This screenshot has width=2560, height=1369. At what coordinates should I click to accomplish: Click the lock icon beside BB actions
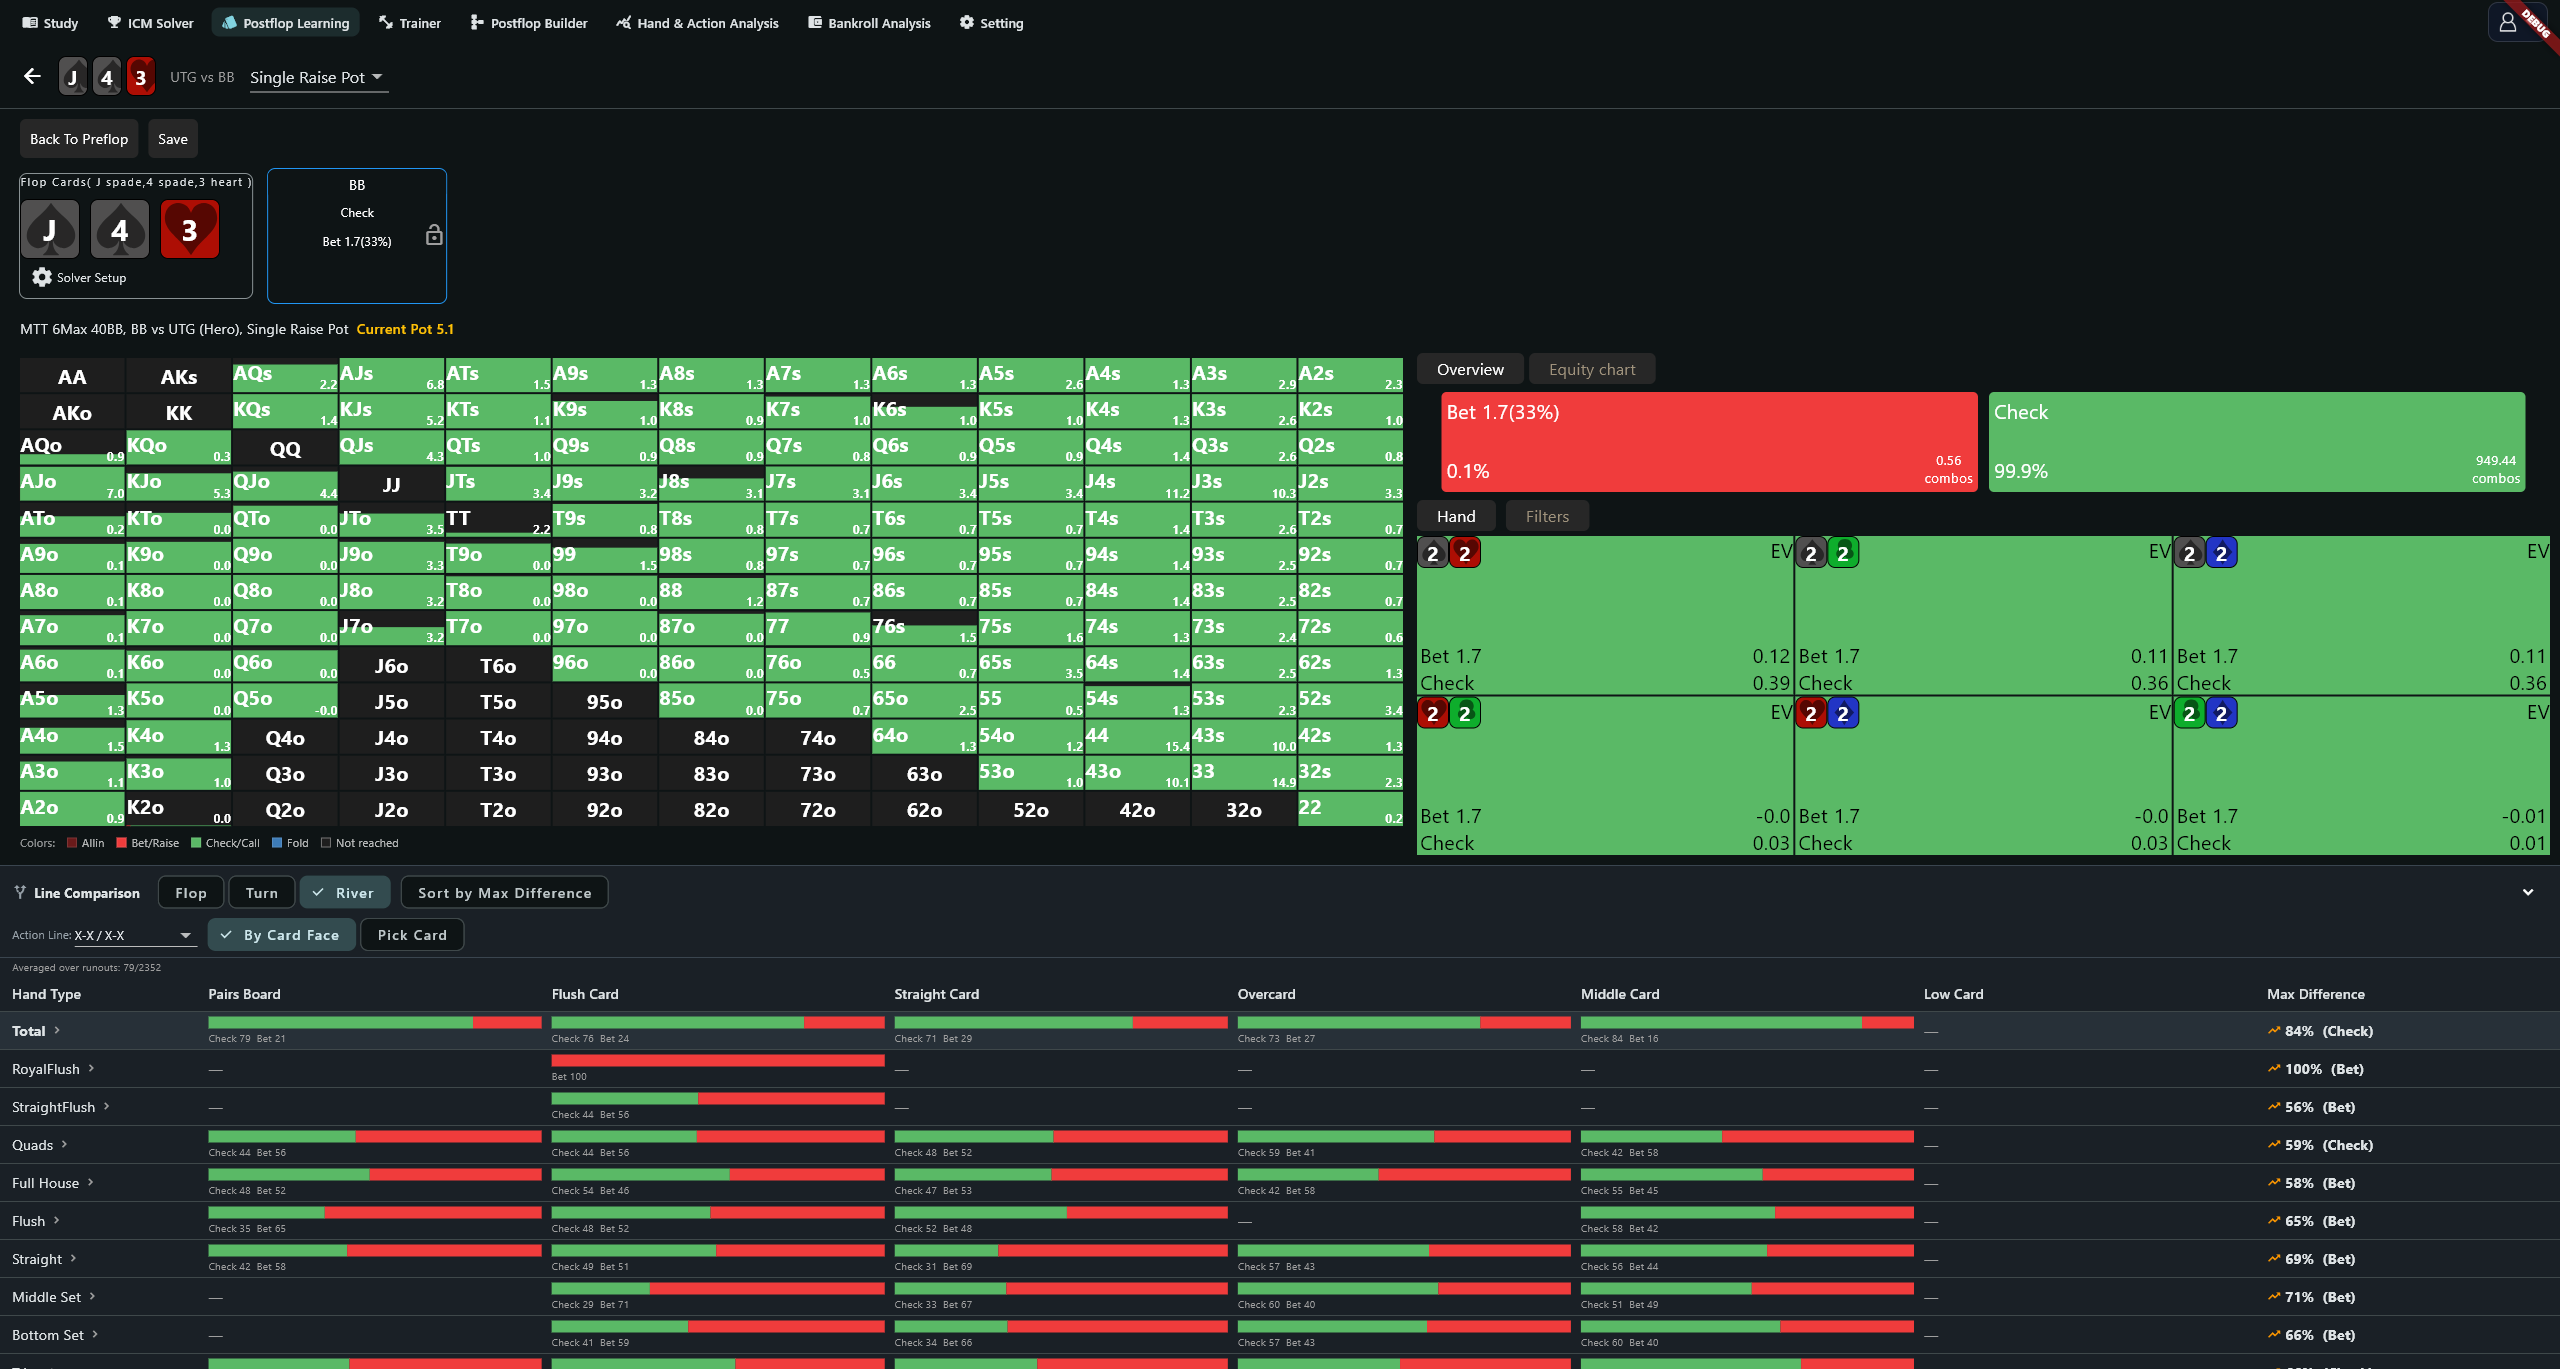[434, 235]
